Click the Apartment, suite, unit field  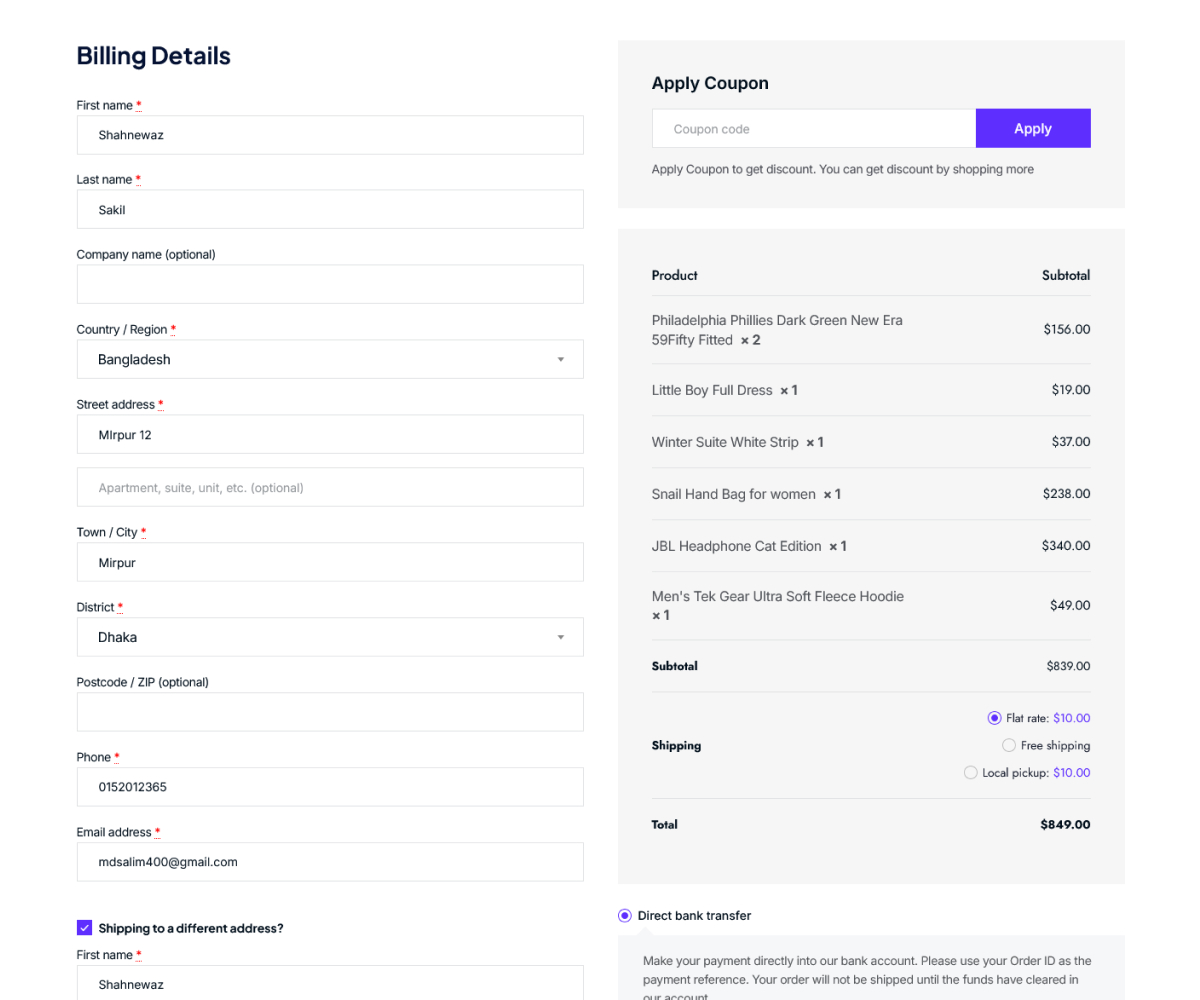coord(329,488)
